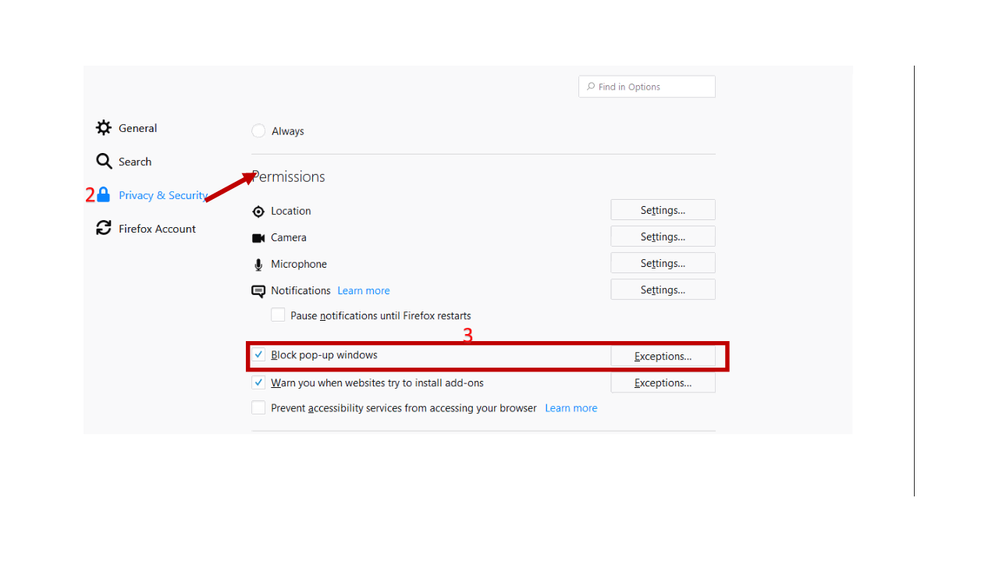The width and height of the screenshot is (999, 562).
Task: Click the Search magnifier icon in sidebar
Action: (104, 161)
